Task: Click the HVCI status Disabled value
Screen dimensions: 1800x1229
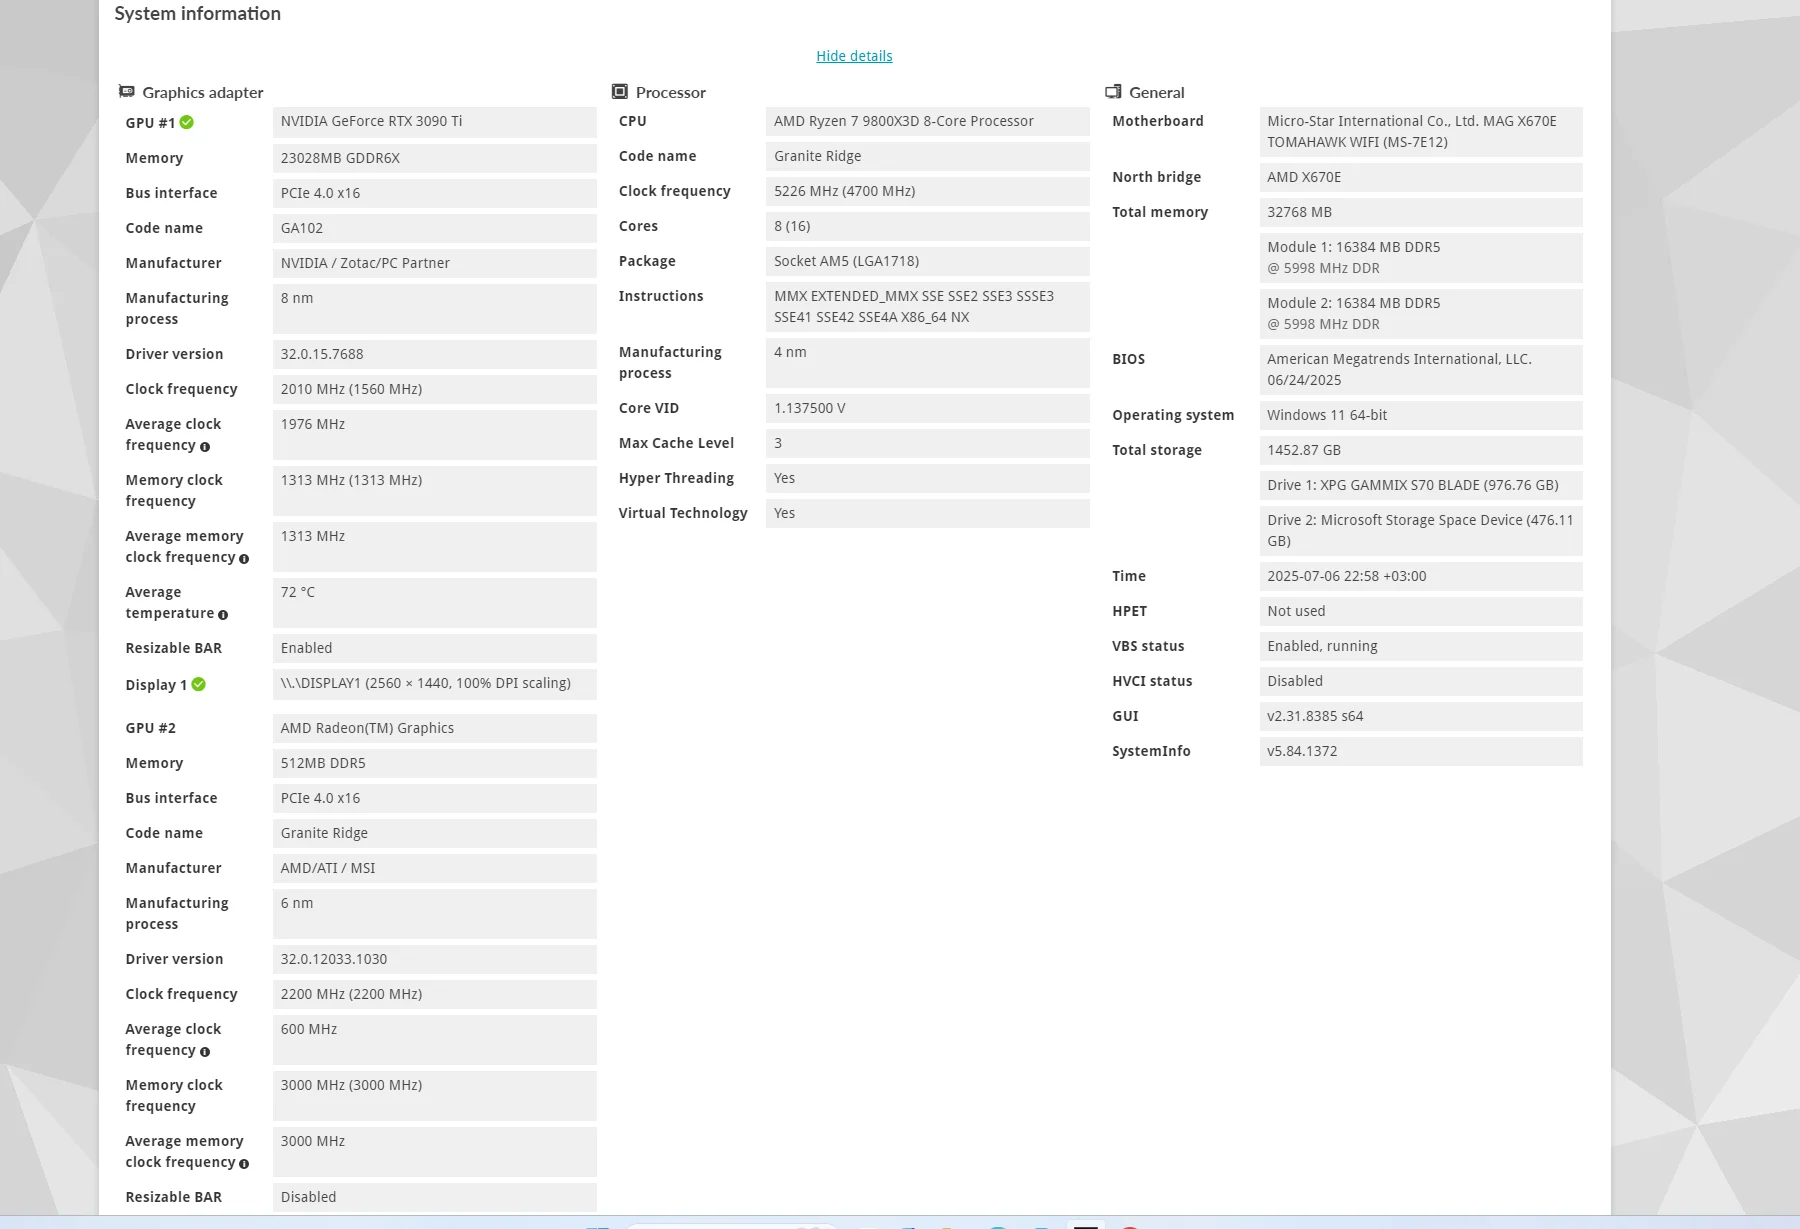Action: (1421, 681)
